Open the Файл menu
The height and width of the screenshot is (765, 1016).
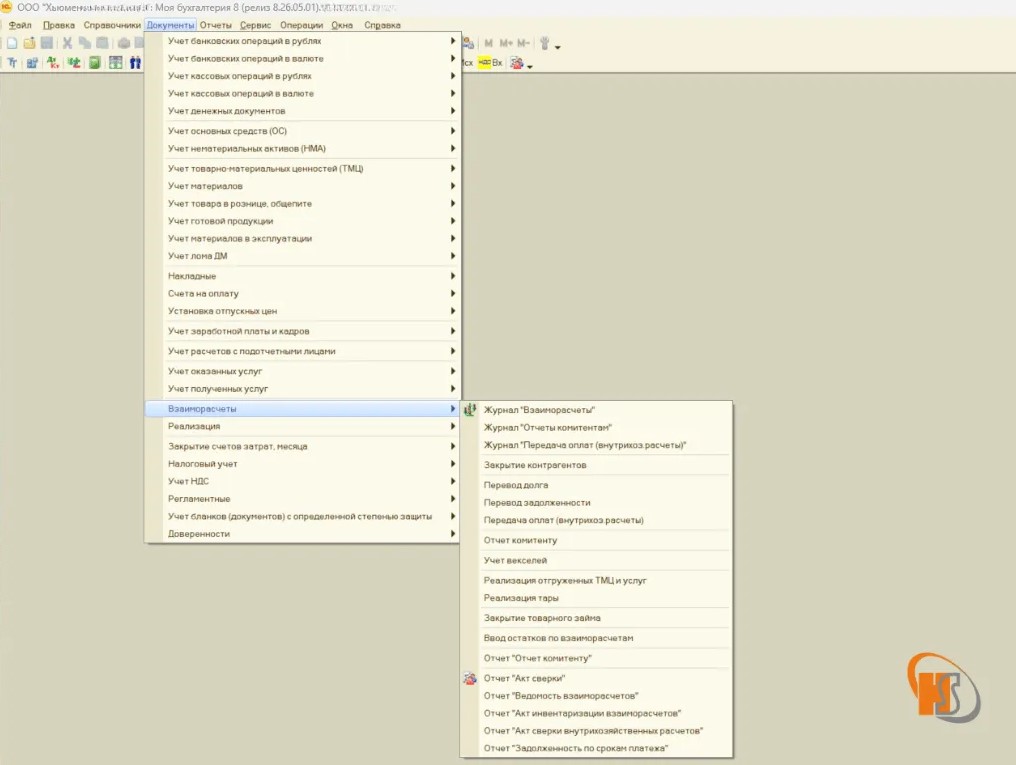click(20, 25)
